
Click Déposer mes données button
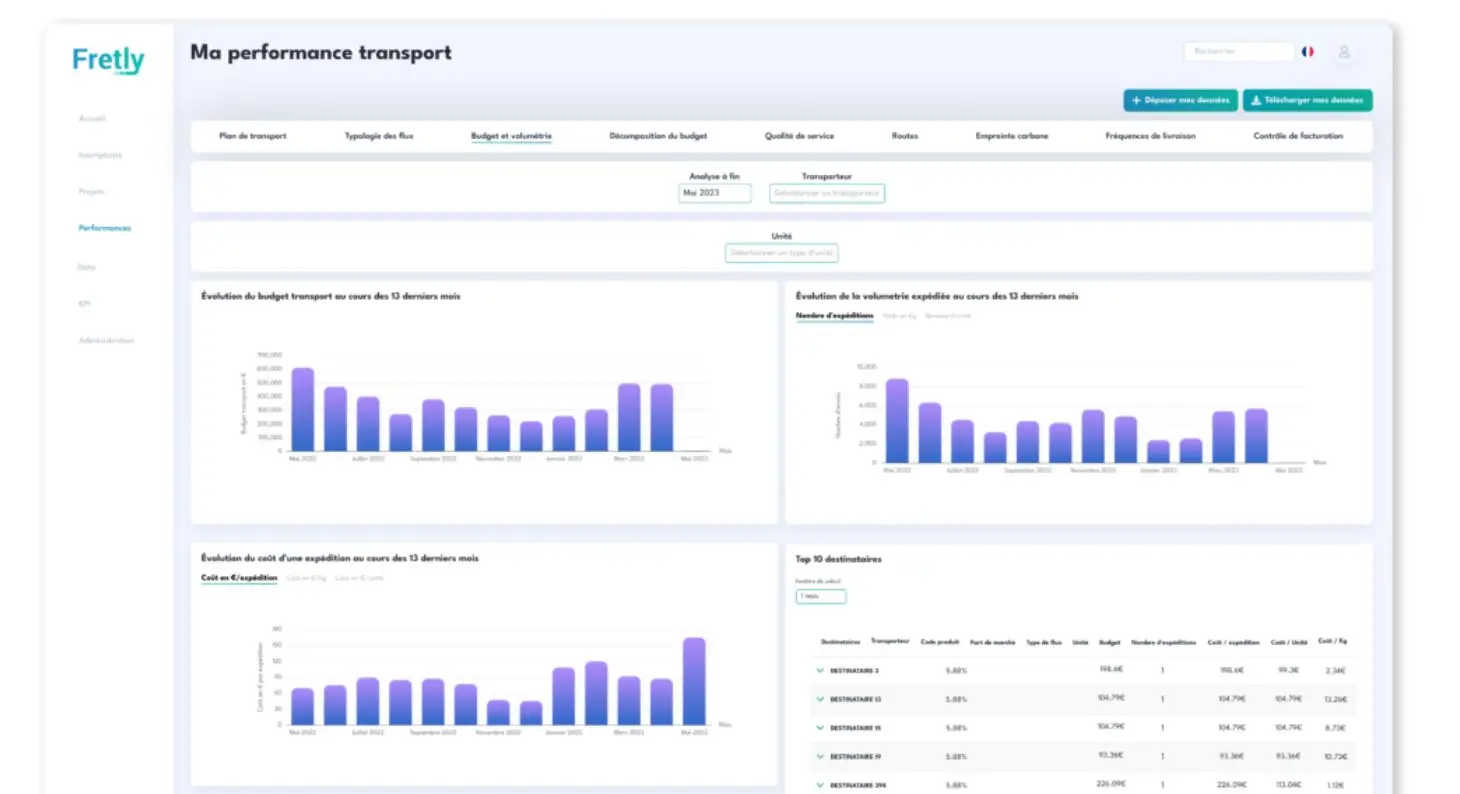(1181, 100)
